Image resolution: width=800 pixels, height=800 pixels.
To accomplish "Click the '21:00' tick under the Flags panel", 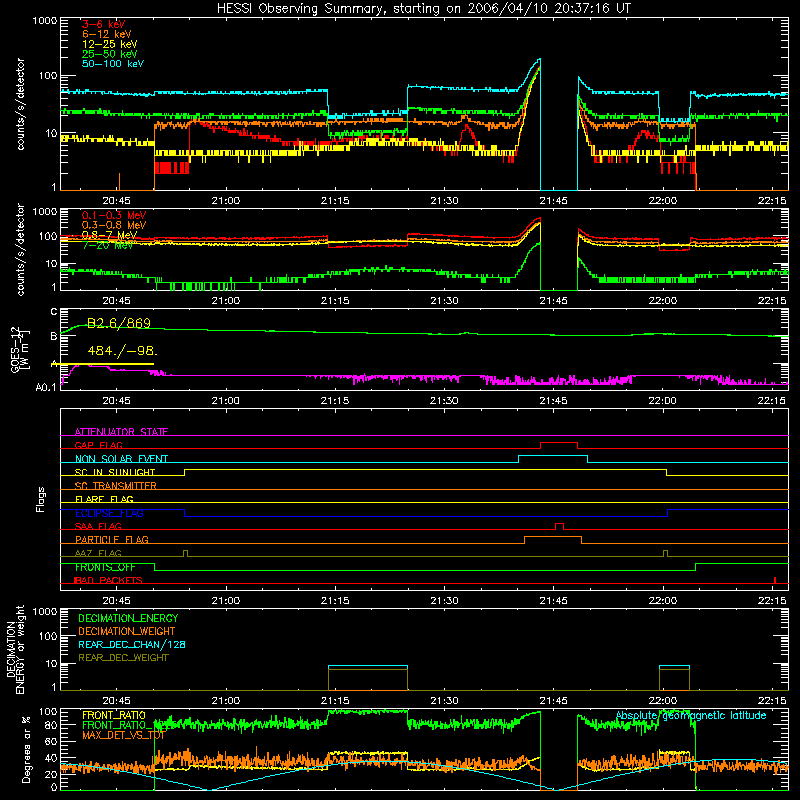I will click(x=226, y=601).
